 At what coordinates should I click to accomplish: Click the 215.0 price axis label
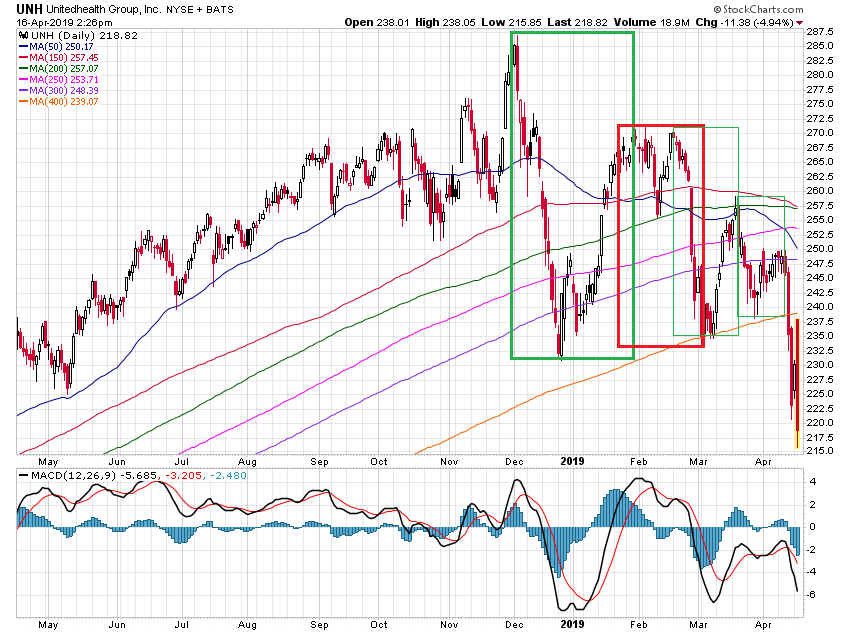coord(820,451)
